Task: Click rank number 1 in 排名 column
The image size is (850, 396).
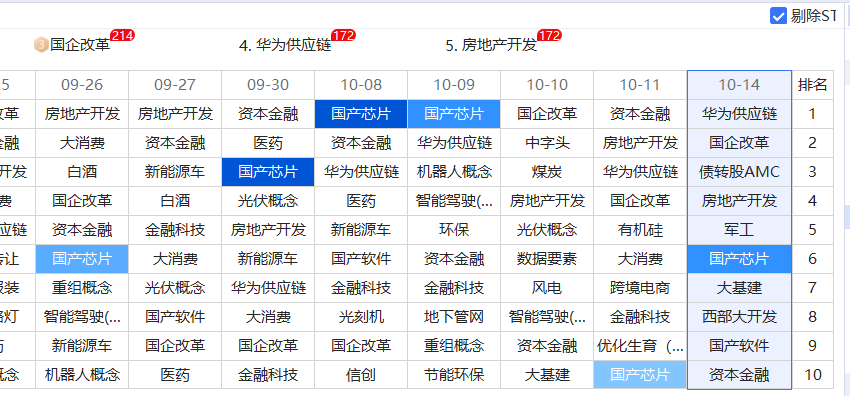Action: (813, 114)
